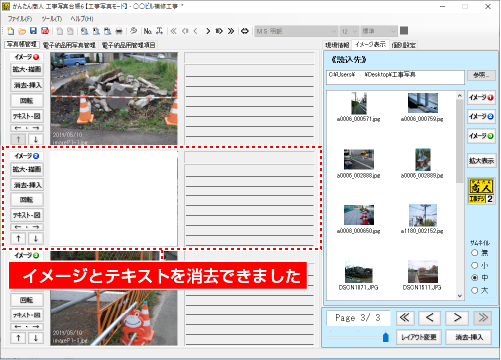
Task: Jump to last page with toolbar » icon
Action: [x=231, y=31]
